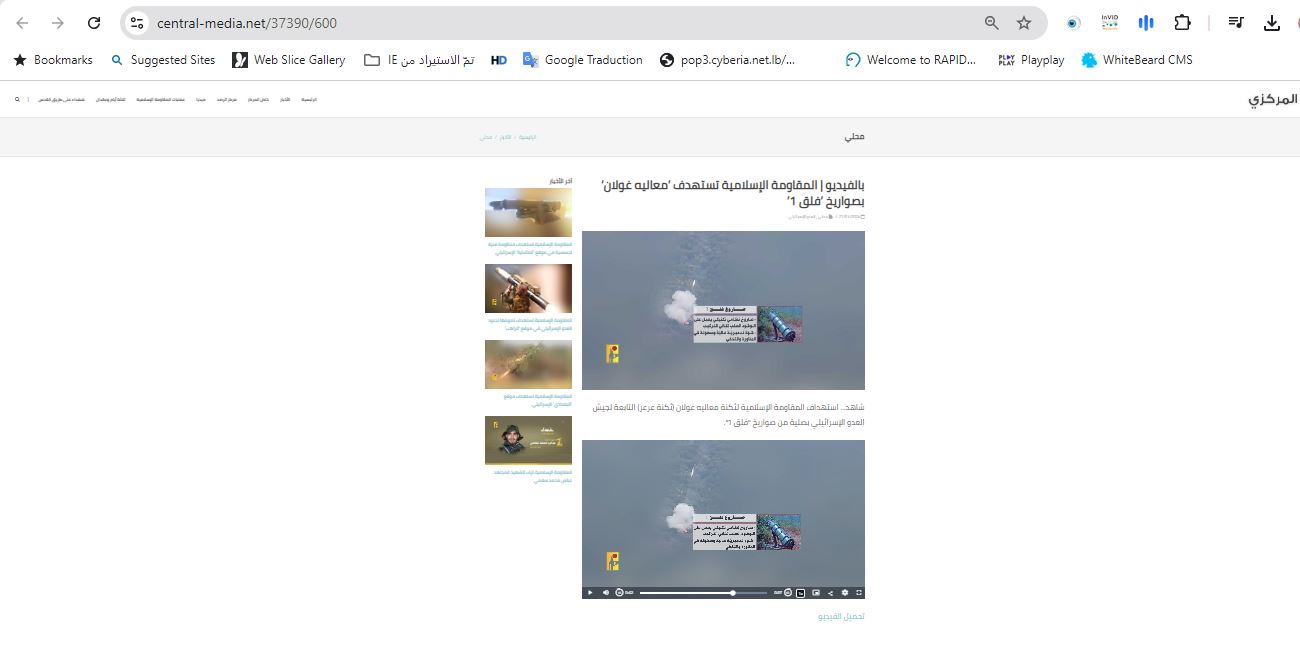1300x660 pixels.
Task: Open the browser extensions puzzle menu
Action: tap(1182, 23)
